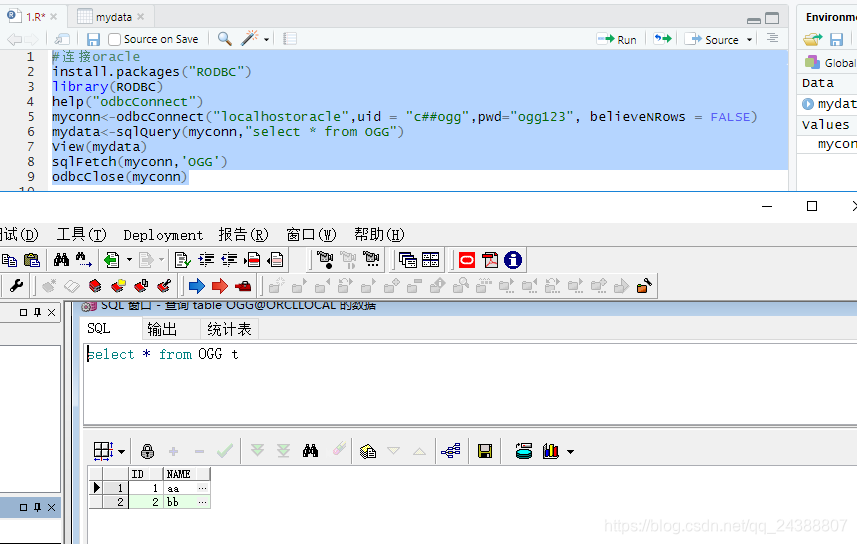This screenshot has height=544, width=857.
Task: Click the red Oracle logo icon
Action: click(467, 260)
